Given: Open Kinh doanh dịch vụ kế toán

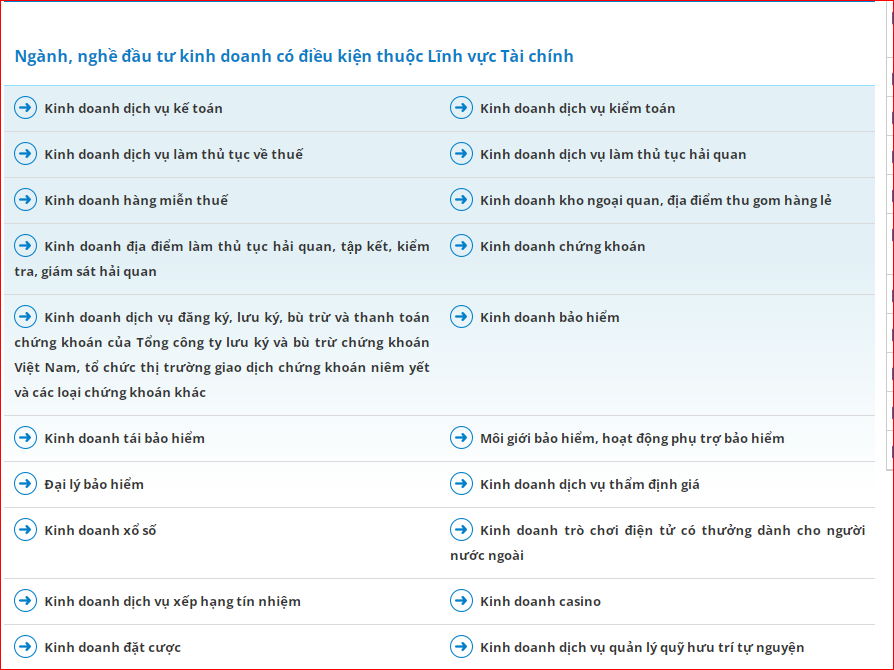Looking at the screenshot, I should tap(133, 108).
